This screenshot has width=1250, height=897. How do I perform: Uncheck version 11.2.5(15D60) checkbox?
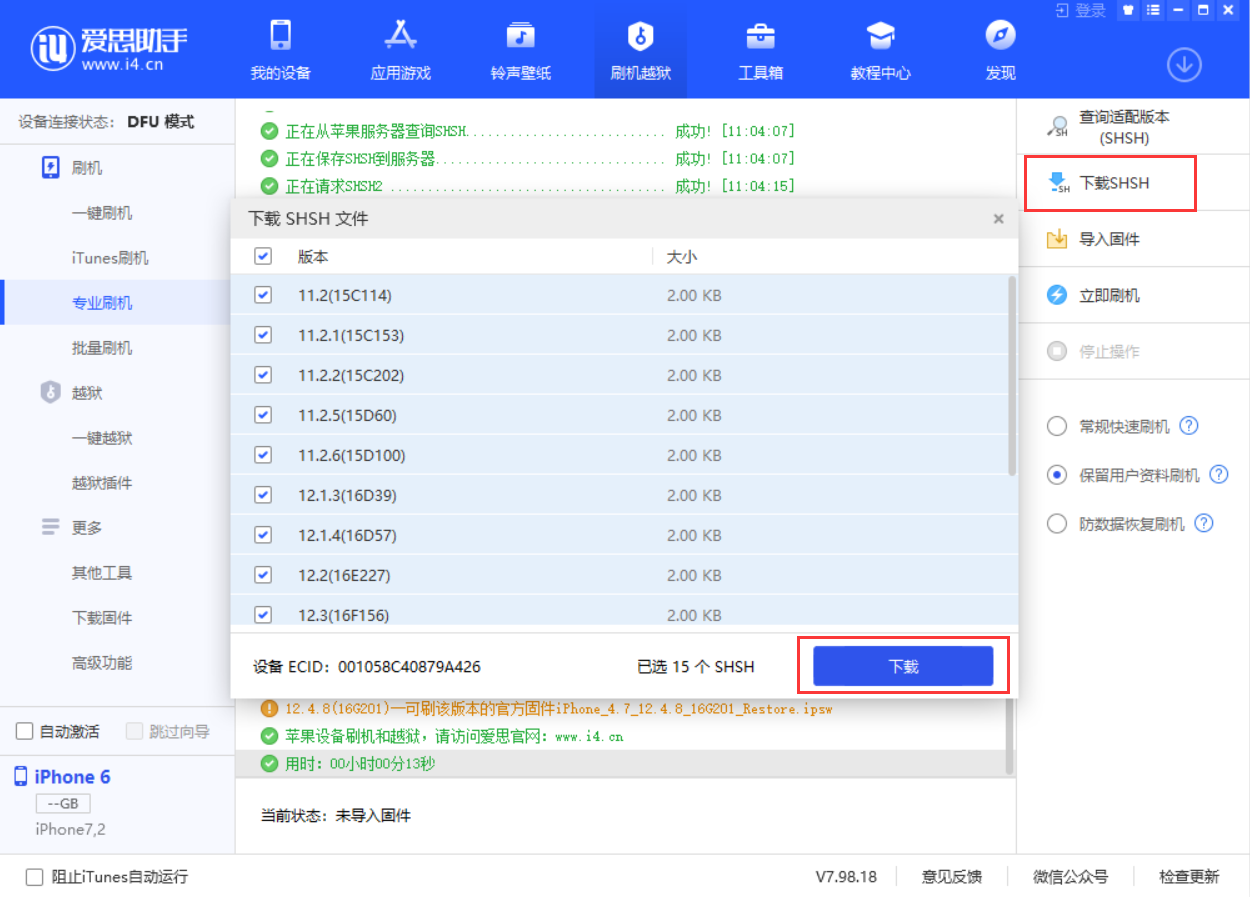[263, 415]
